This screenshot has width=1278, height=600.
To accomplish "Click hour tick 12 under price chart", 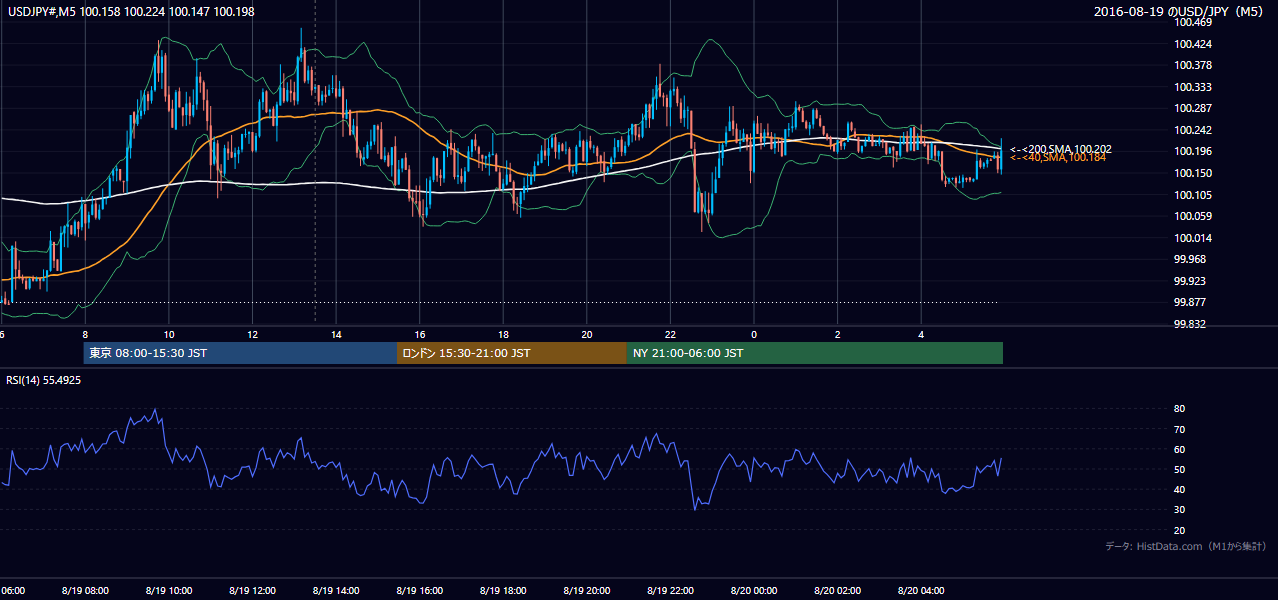I will coord(253,334).
